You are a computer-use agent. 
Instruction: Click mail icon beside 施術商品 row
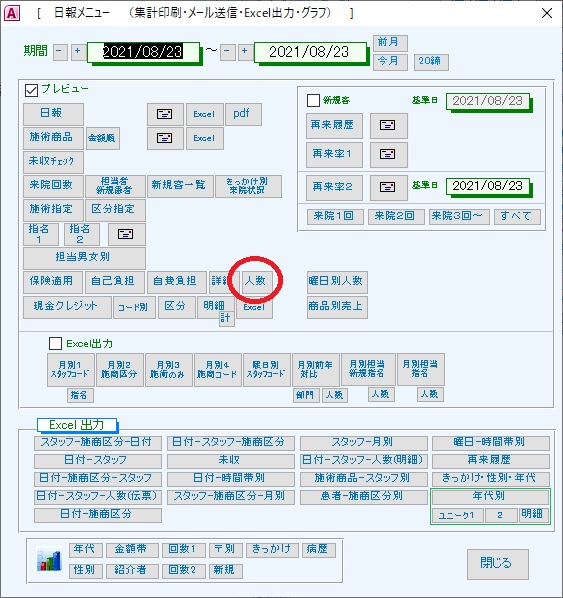tap(165, 138)
